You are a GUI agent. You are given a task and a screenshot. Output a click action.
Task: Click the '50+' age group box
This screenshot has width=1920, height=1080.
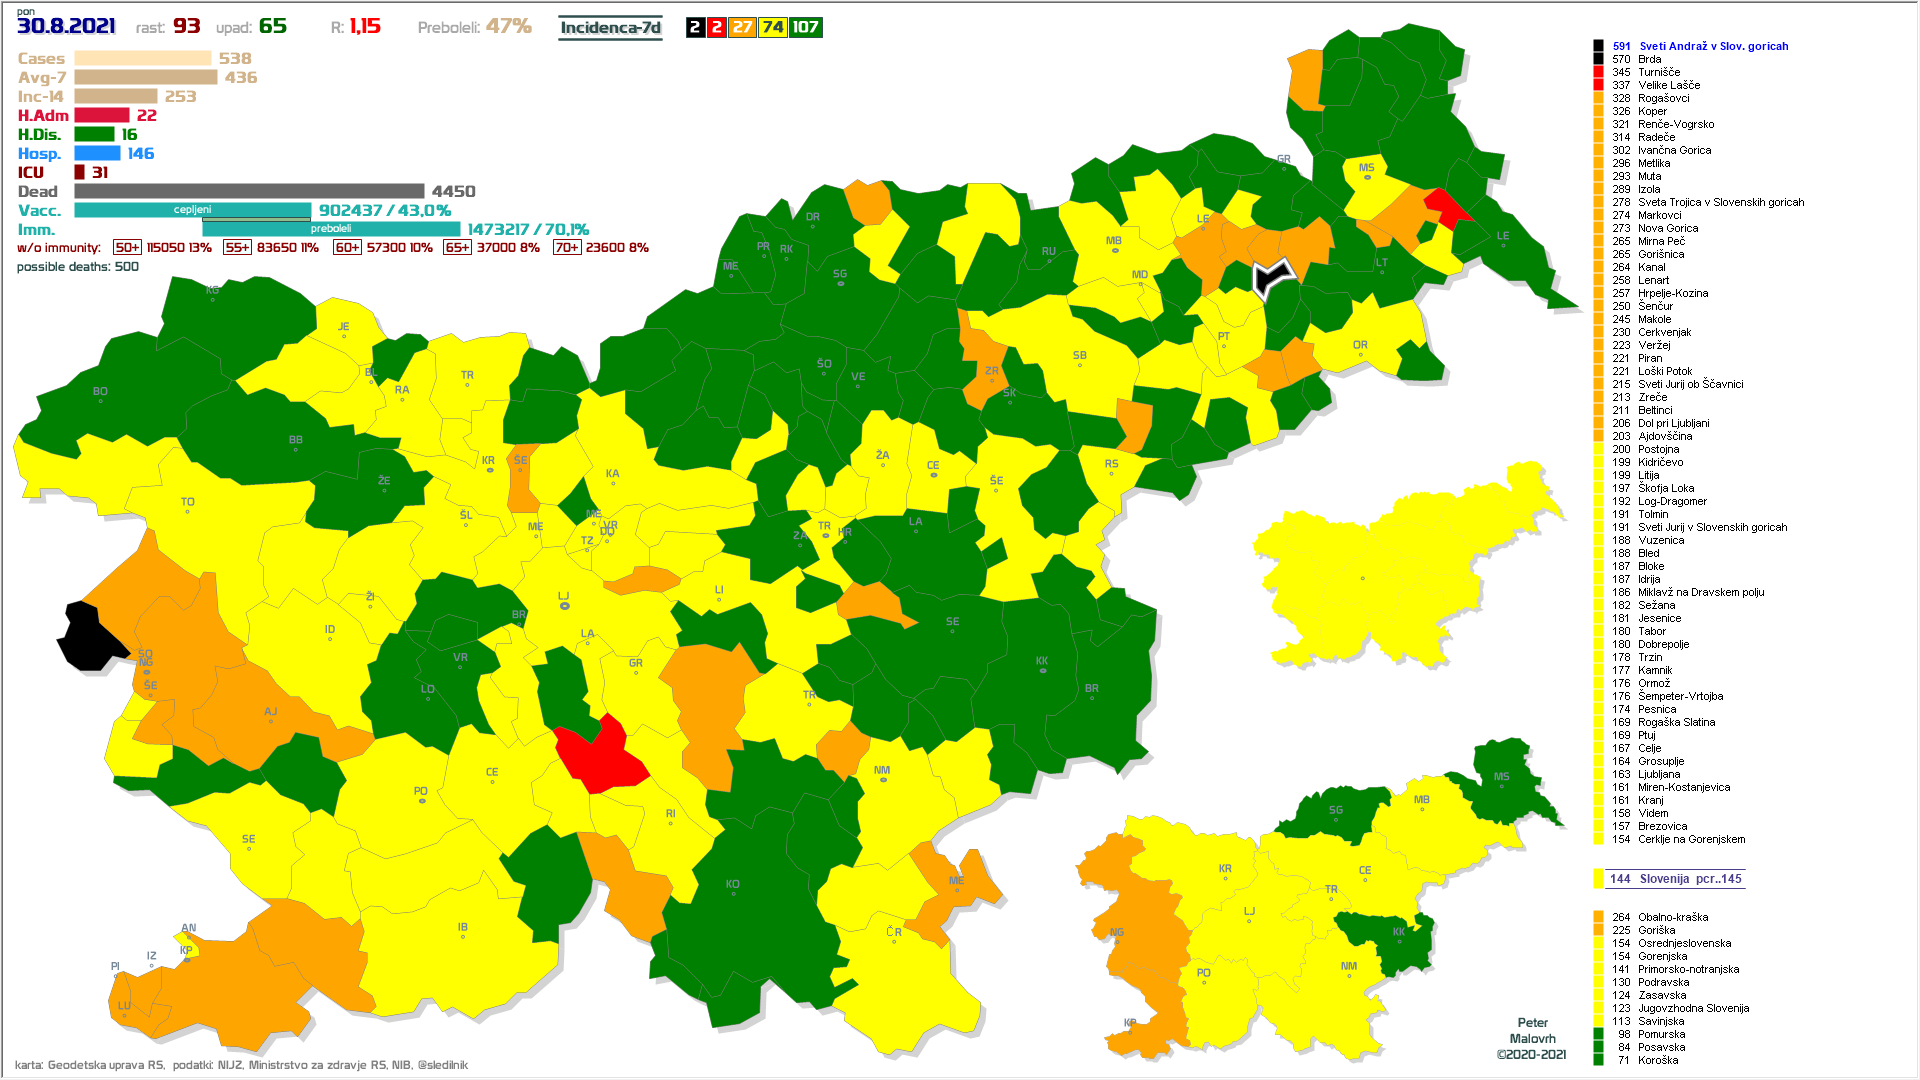127,247
